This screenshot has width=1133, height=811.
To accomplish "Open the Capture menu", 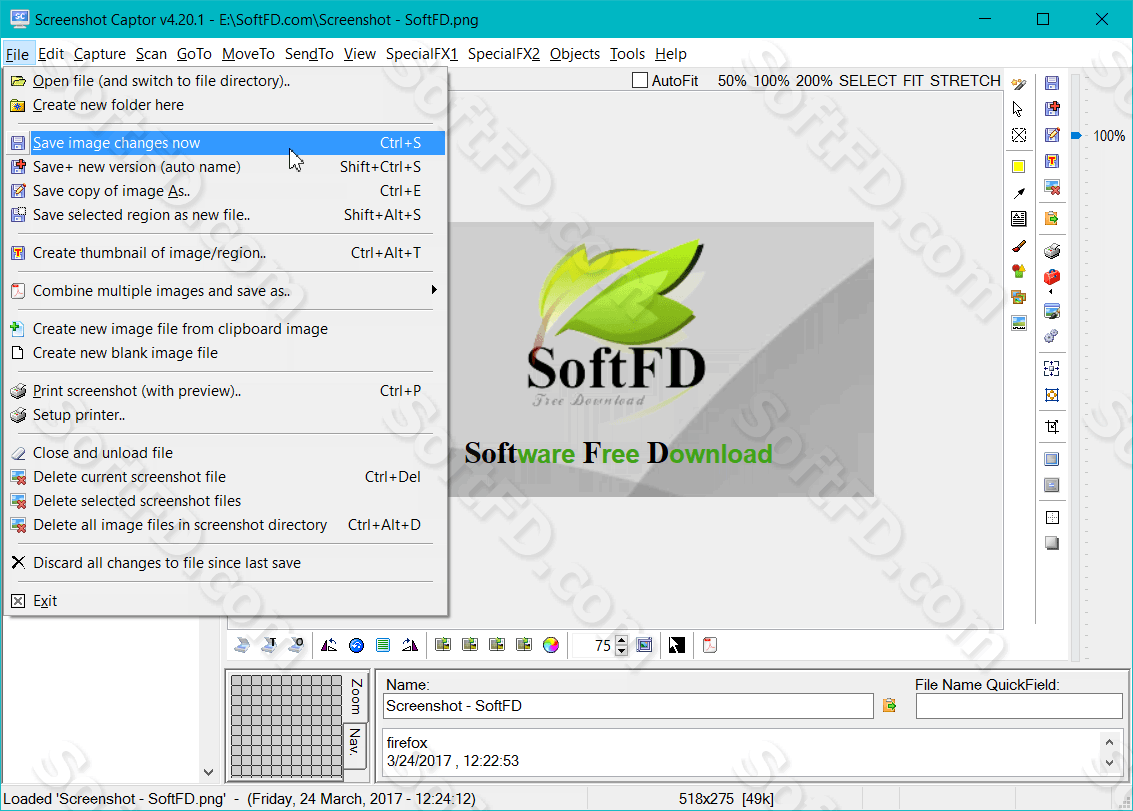I will 100,54.
